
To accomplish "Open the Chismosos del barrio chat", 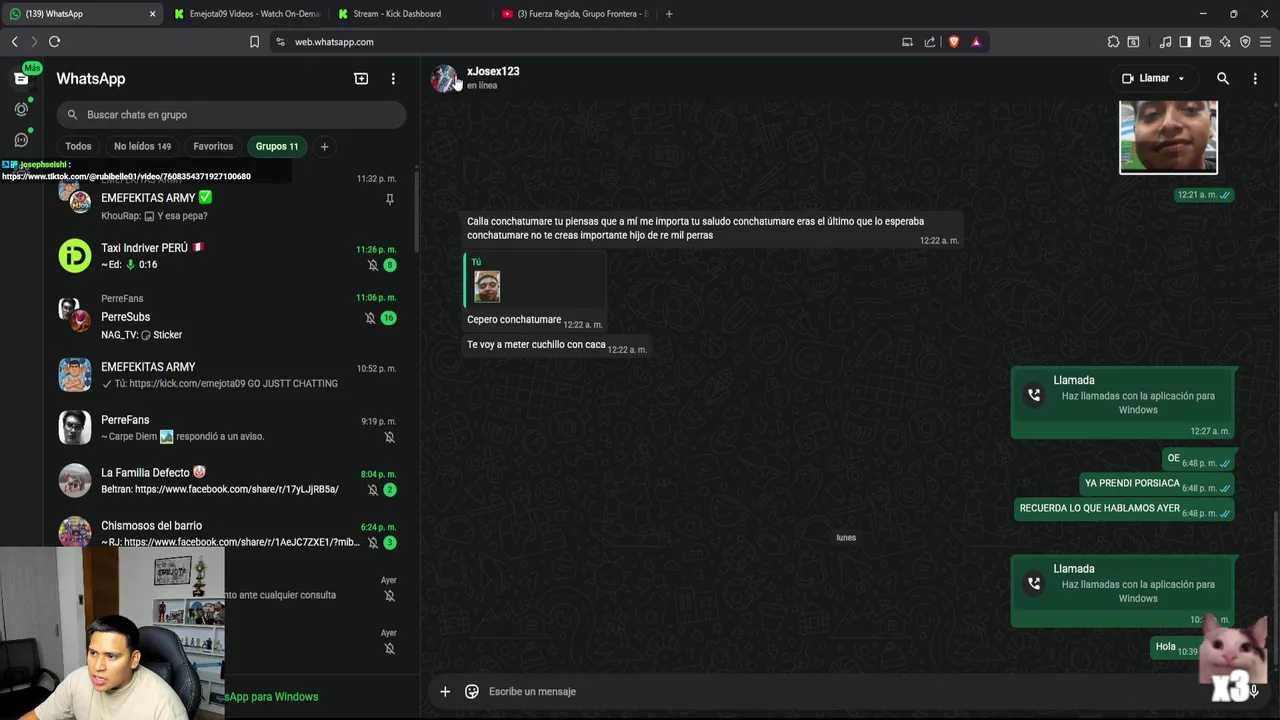I will (x=231, y=534).
